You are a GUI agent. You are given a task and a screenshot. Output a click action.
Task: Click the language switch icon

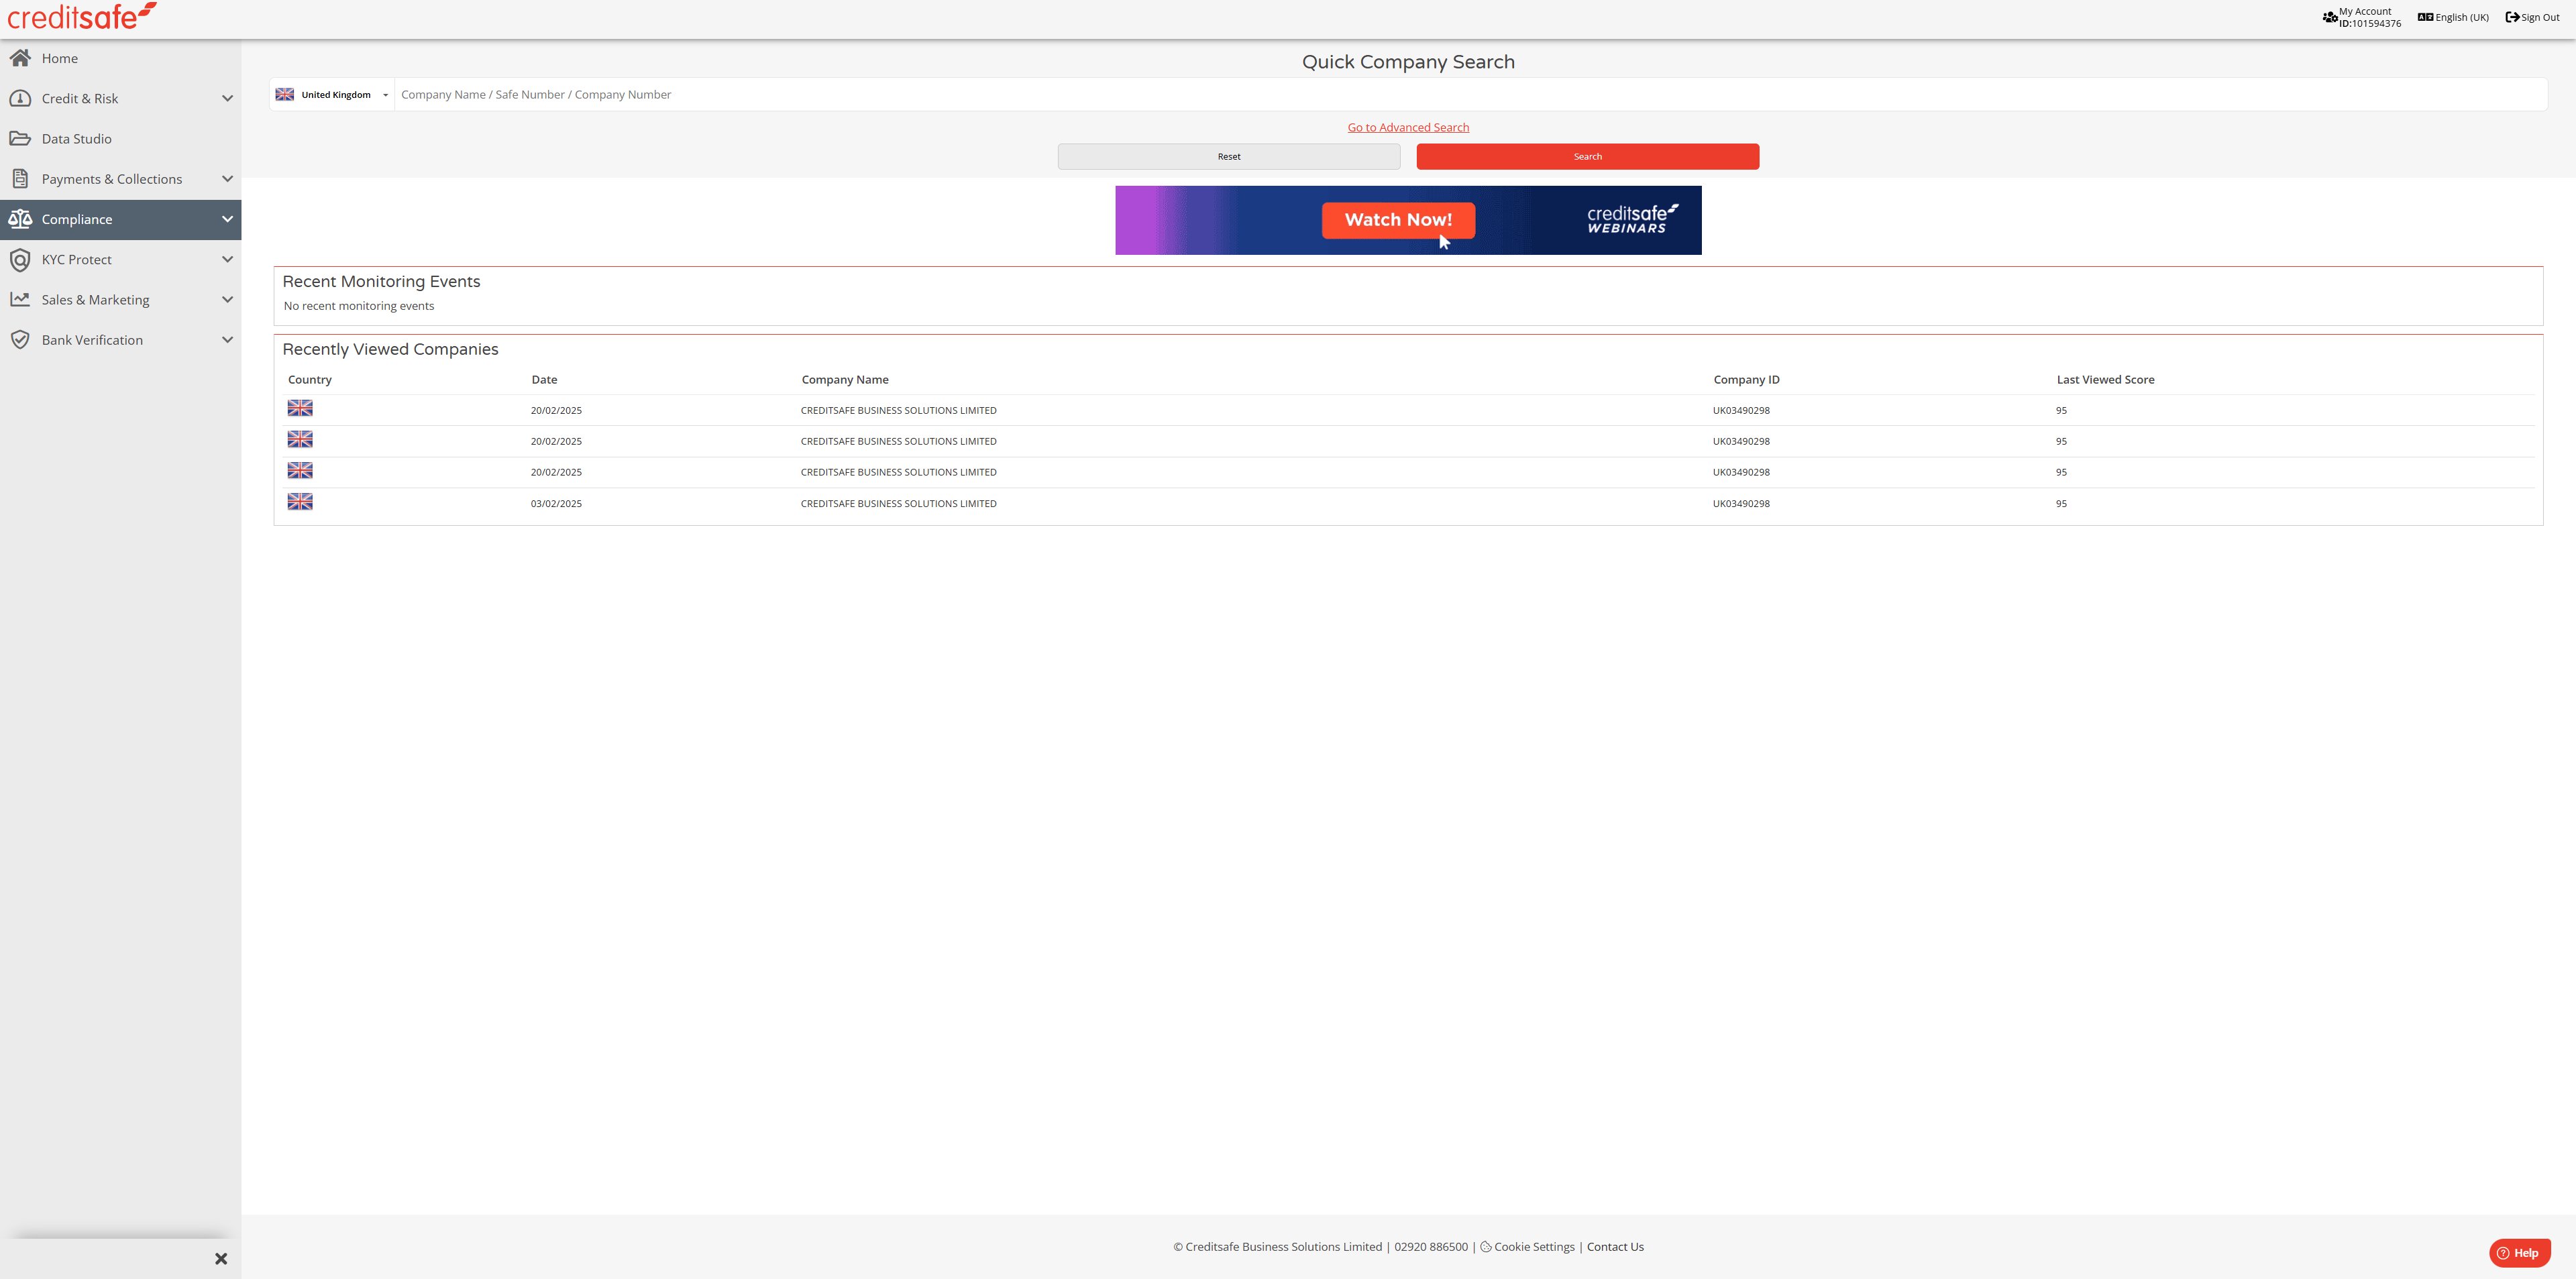pyautogui.click(x=2425, y=17)
